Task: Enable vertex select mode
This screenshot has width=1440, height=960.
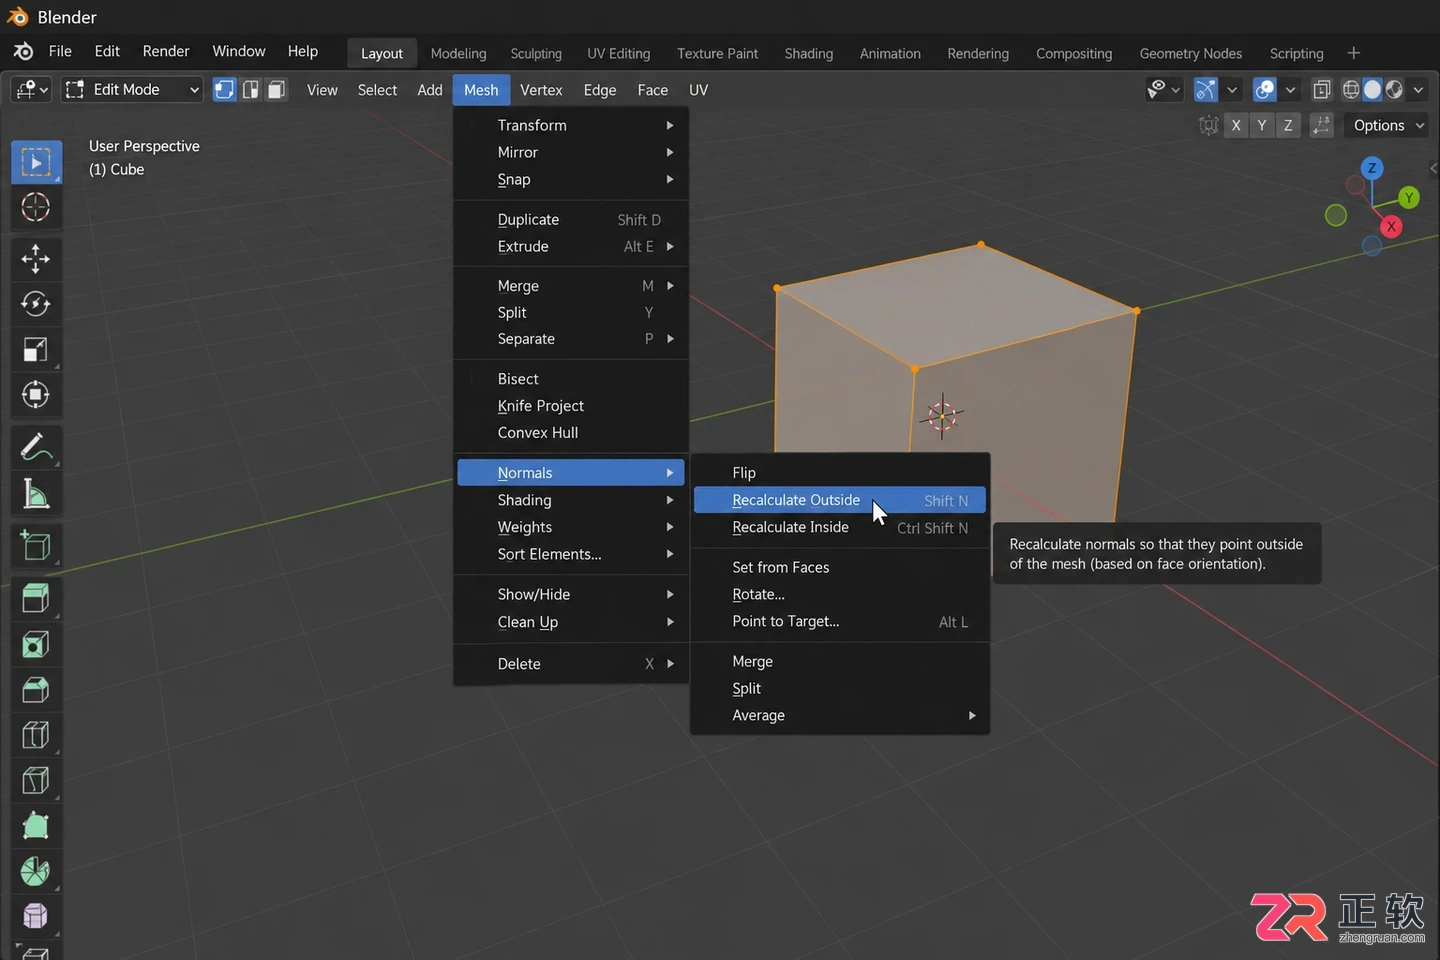Action: (225, 90)
